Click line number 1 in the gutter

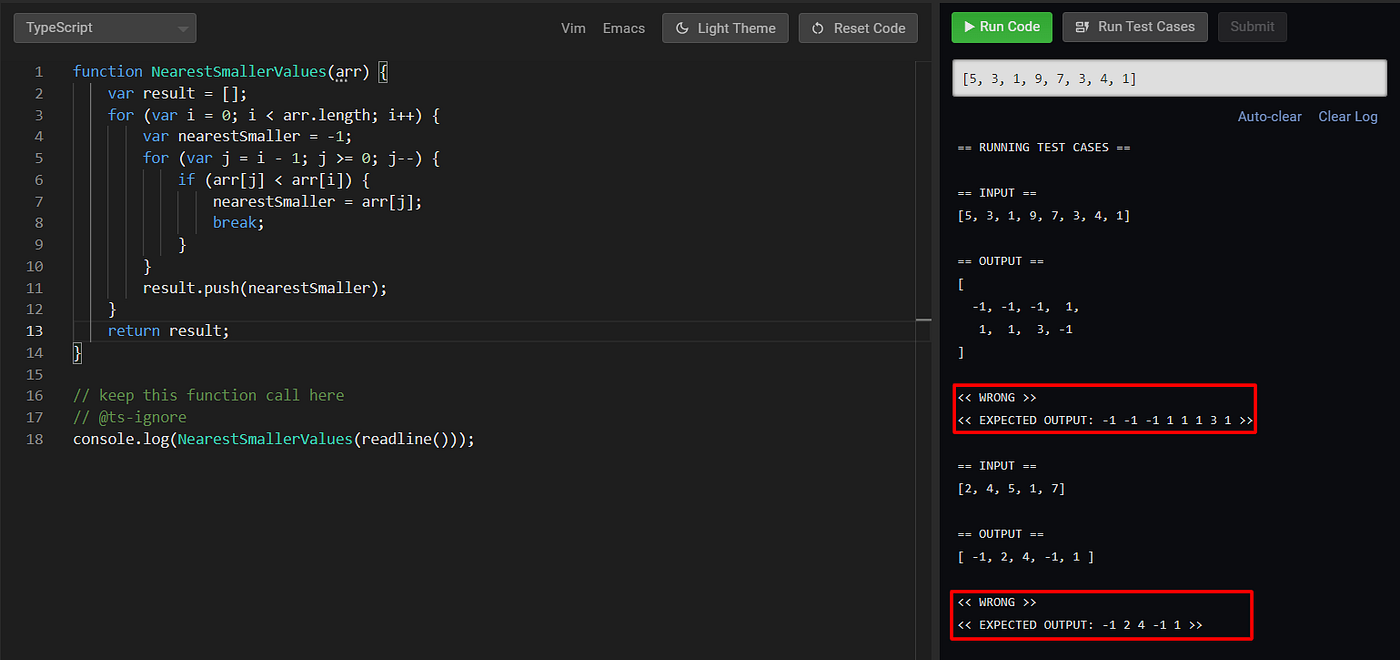coord(38,71)
